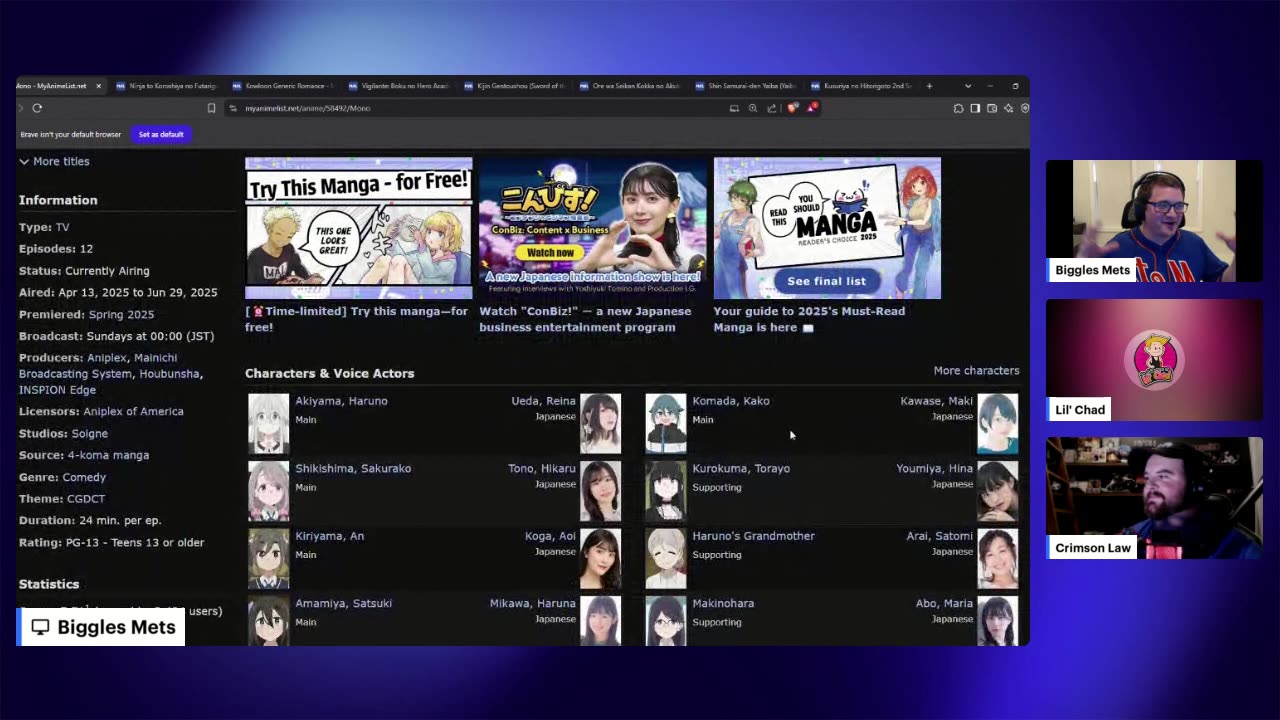The width and height of the screenshot is (1280, 720).
Task: Switch to Kijin Gentoushou tab
Action: 514,86
